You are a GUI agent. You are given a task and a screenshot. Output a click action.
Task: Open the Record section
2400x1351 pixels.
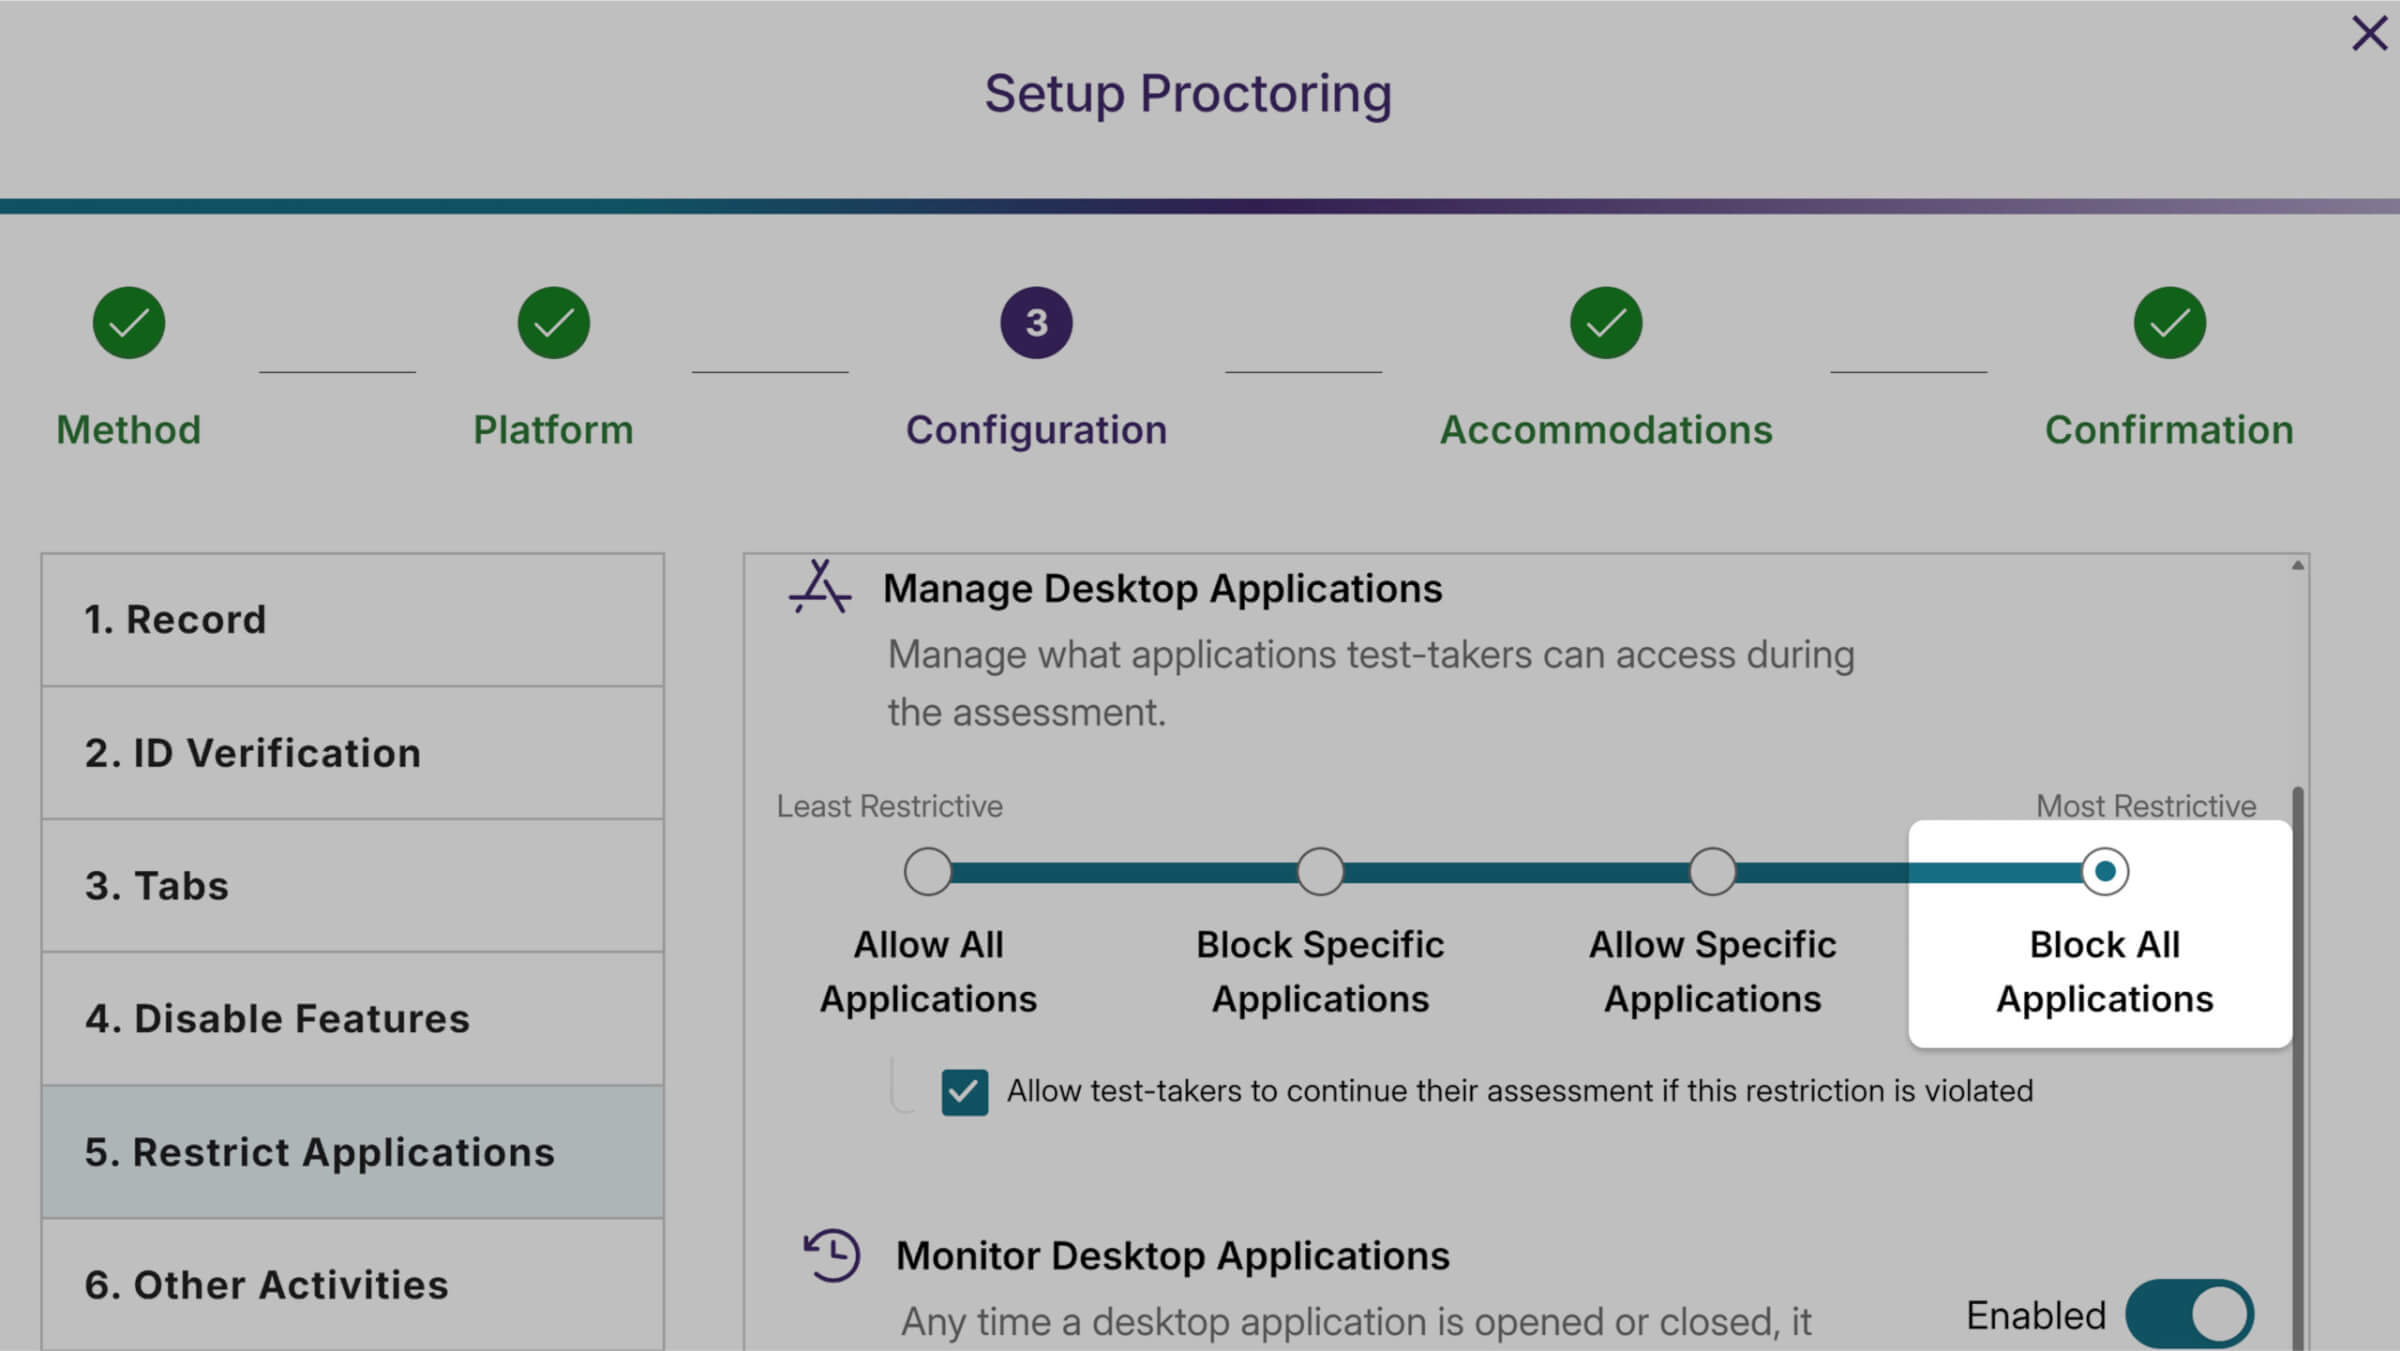352,620
